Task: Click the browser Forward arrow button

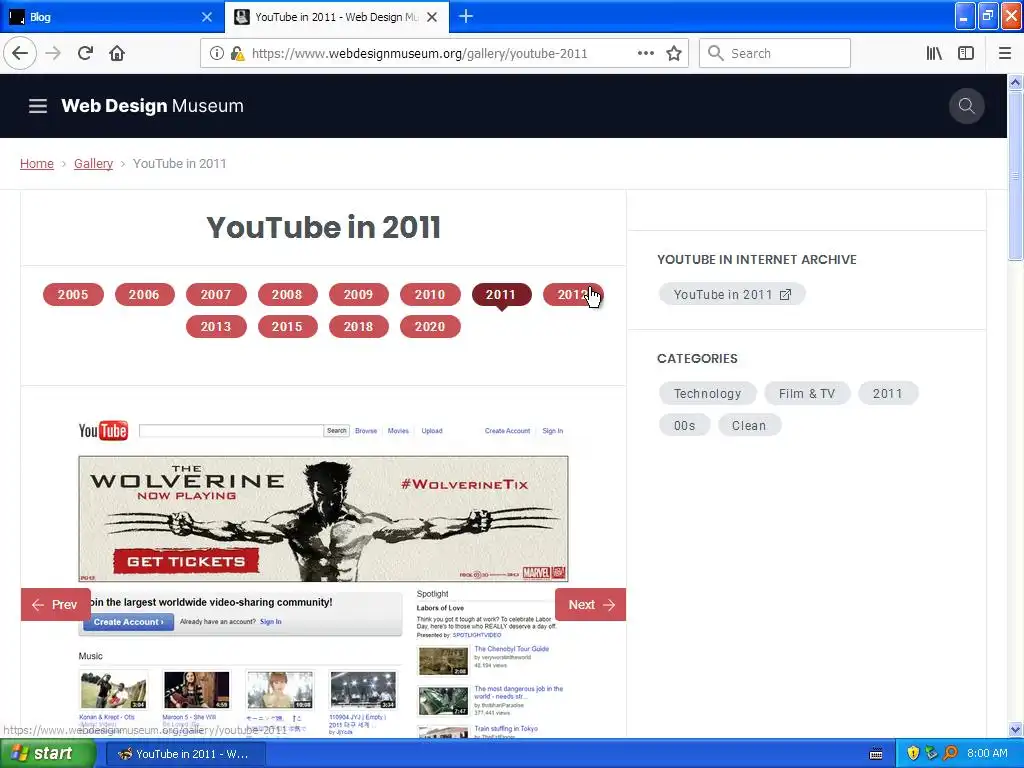Action: 53,53
